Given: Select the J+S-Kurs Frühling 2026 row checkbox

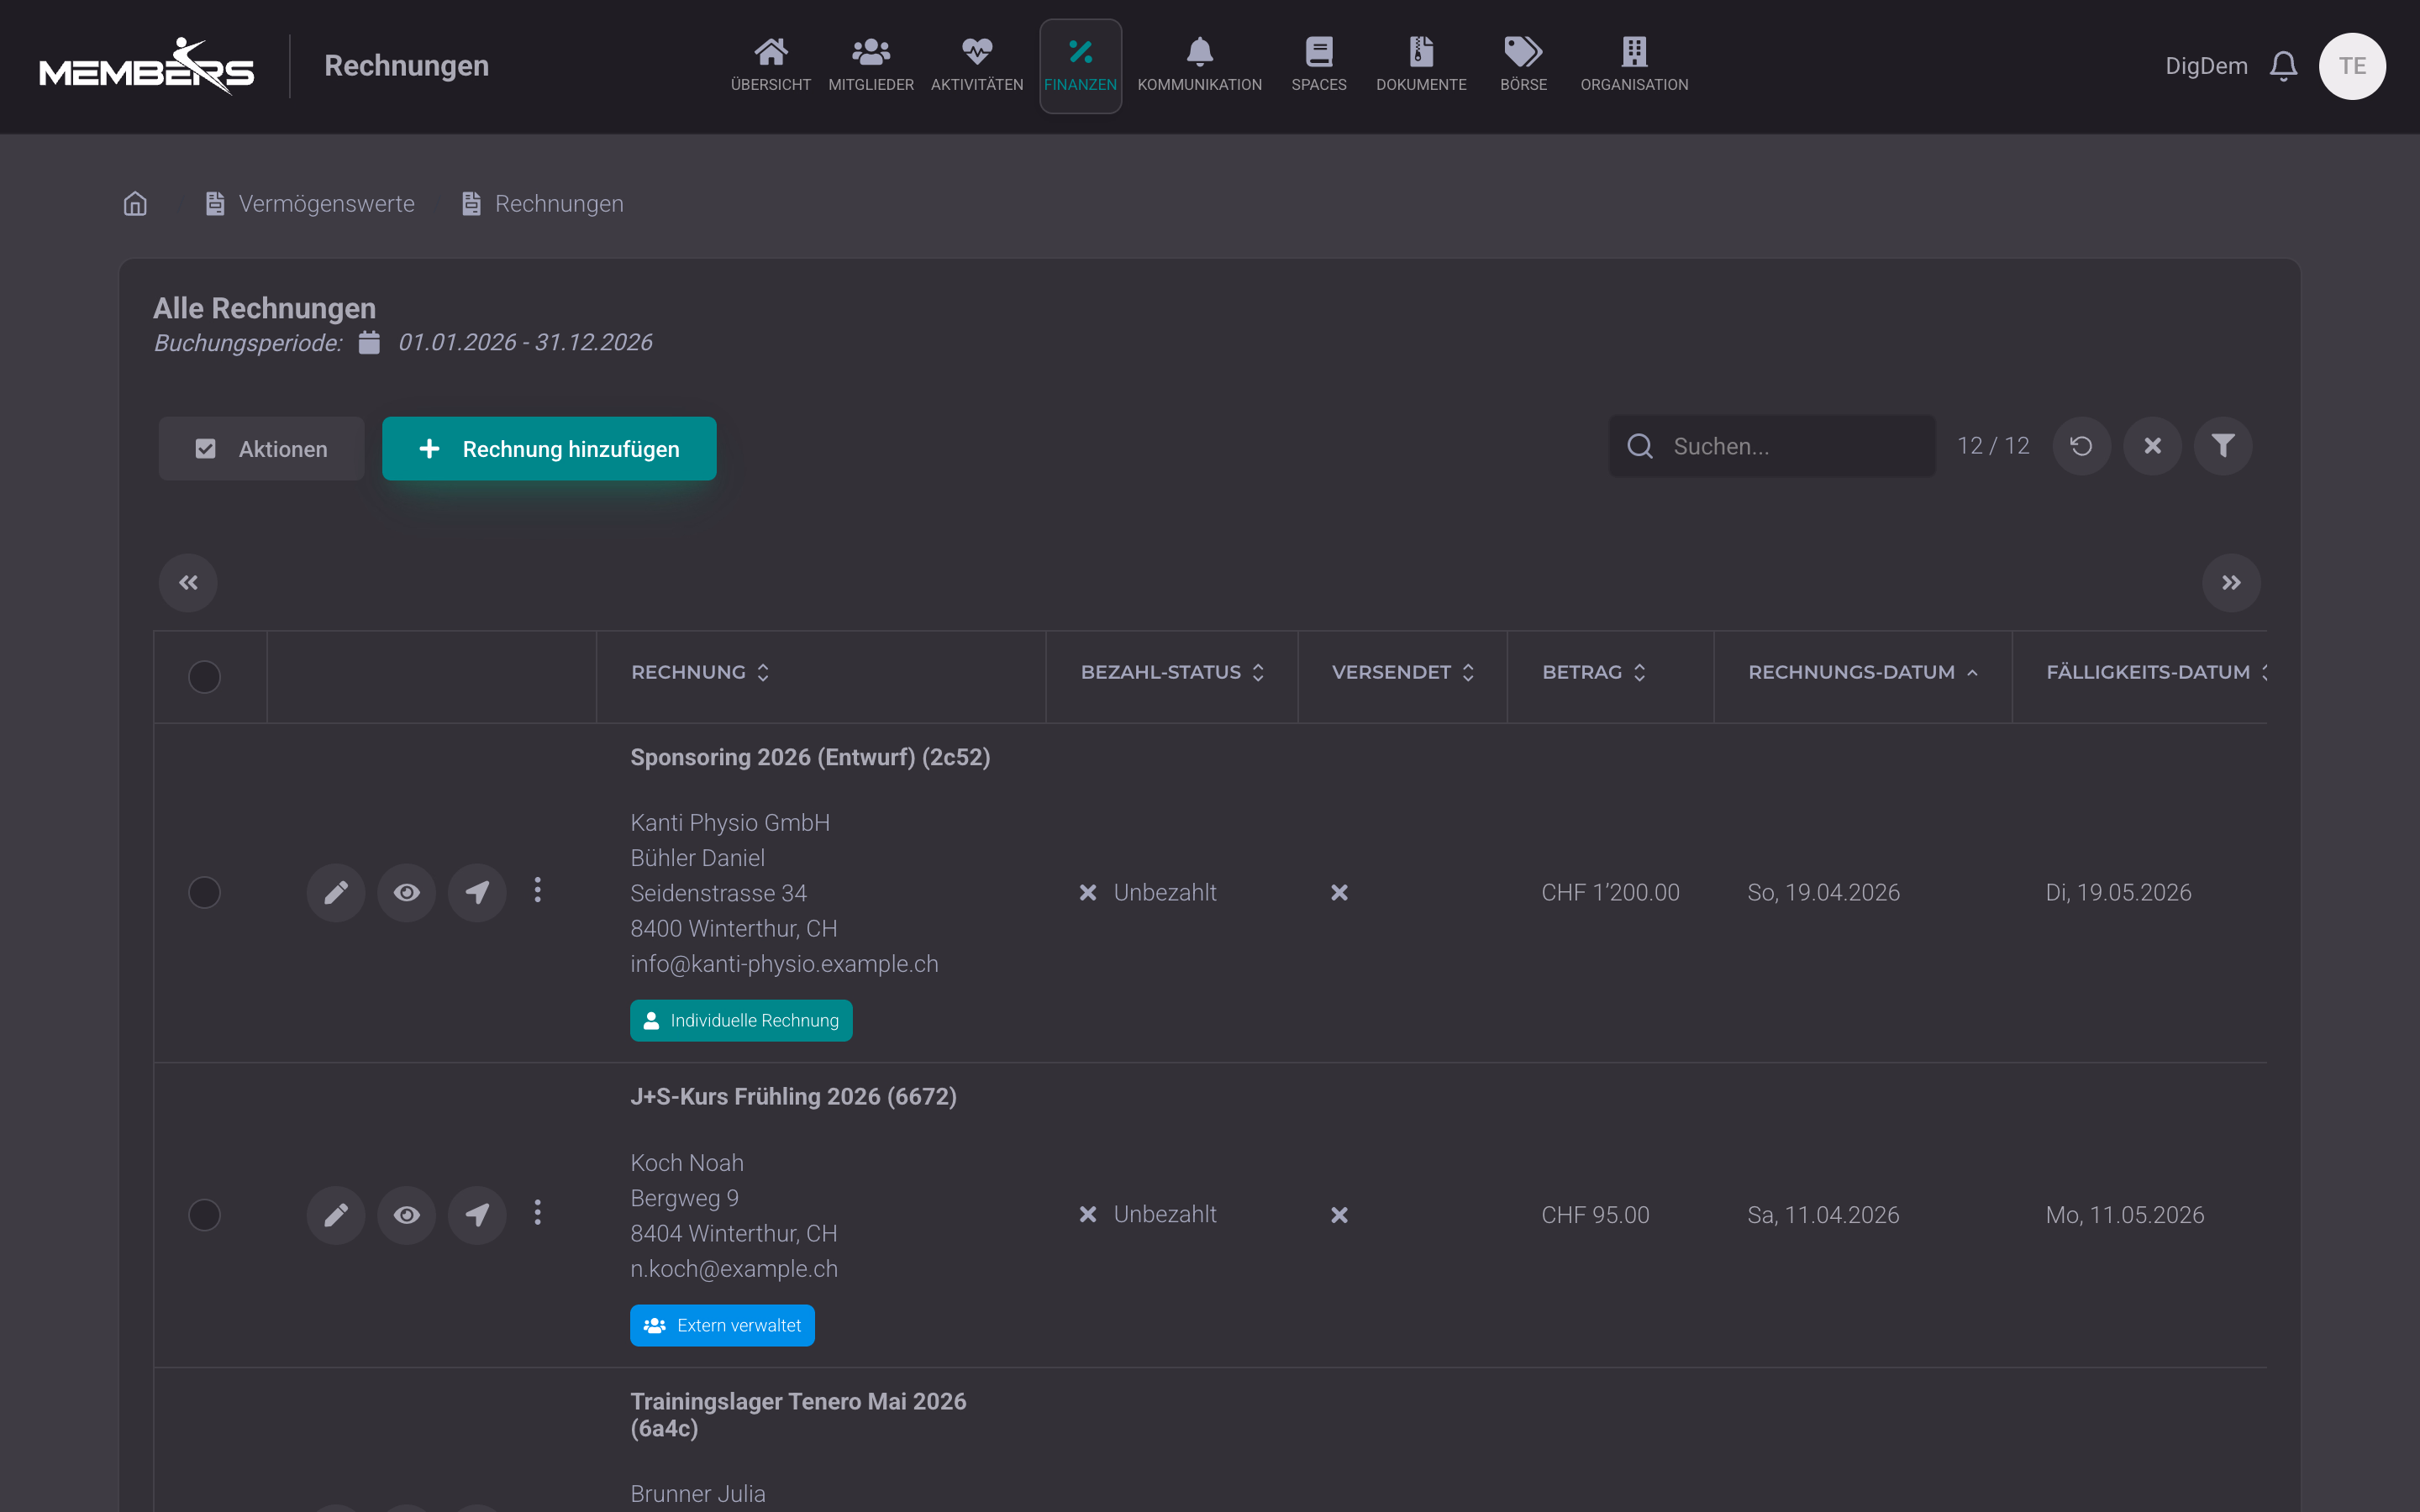Looking at the screenshot, I should click(x=204, y=1215).
